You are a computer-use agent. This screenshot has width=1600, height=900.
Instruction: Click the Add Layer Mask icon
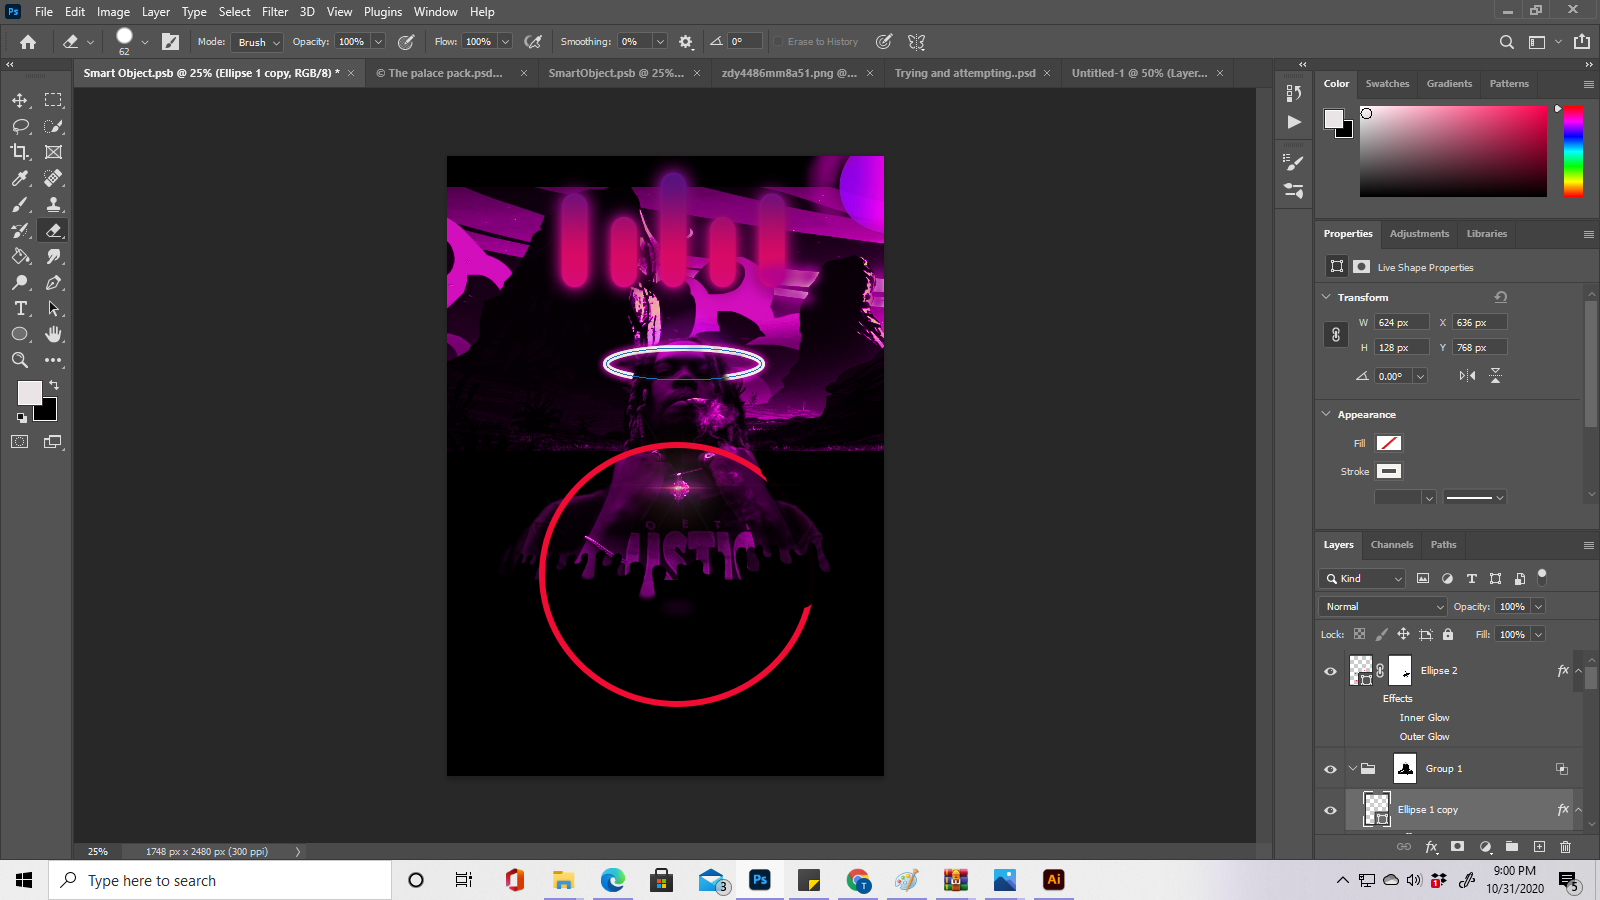(x=1457, y=847)
